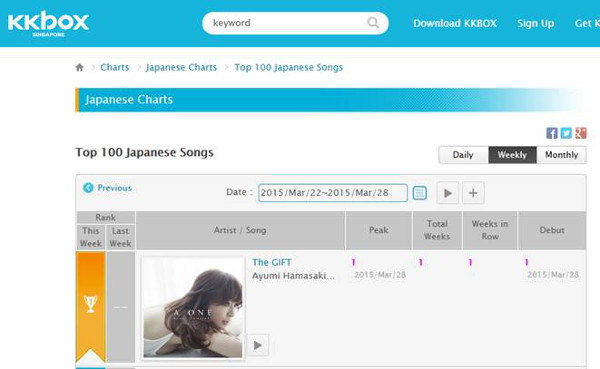This screenshot has width=600, height=369.
Task: Play The GIFT song preview
Action: pyautogui.click(x=258, y=345)
